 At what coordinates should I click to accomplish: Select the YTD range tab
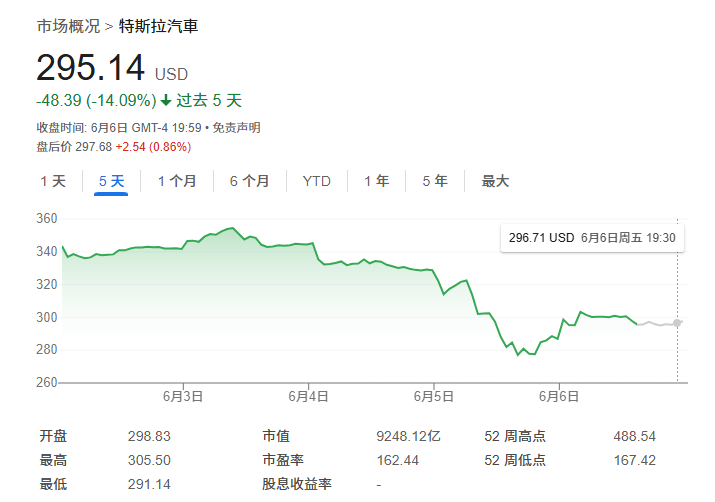317,181
